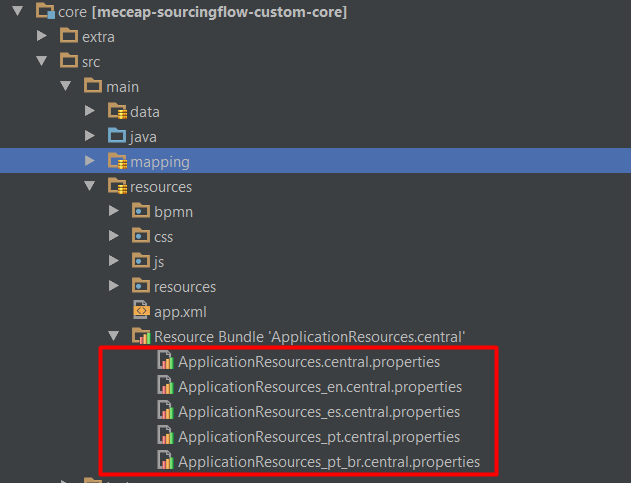This screenshot has height=483, width=631.
Task: Click the data folder icon
Action: [117, 111]
